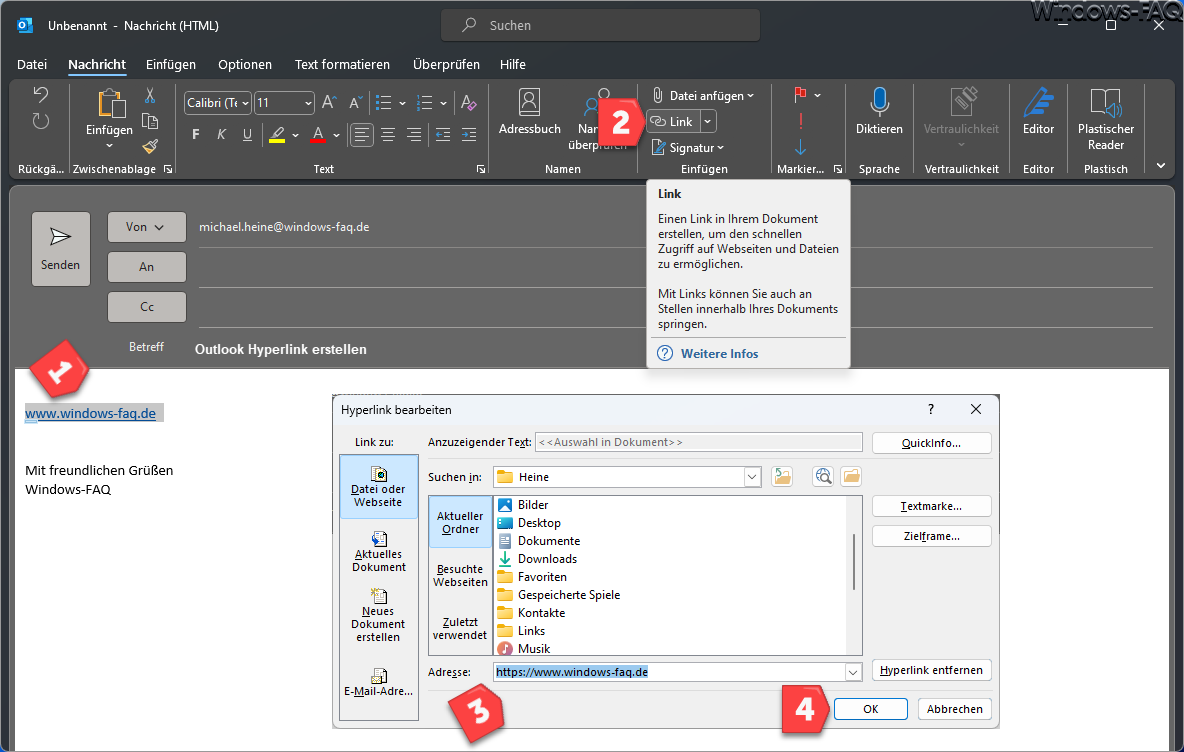Click the Undo arrow in the ribbon

pos(41,94)
